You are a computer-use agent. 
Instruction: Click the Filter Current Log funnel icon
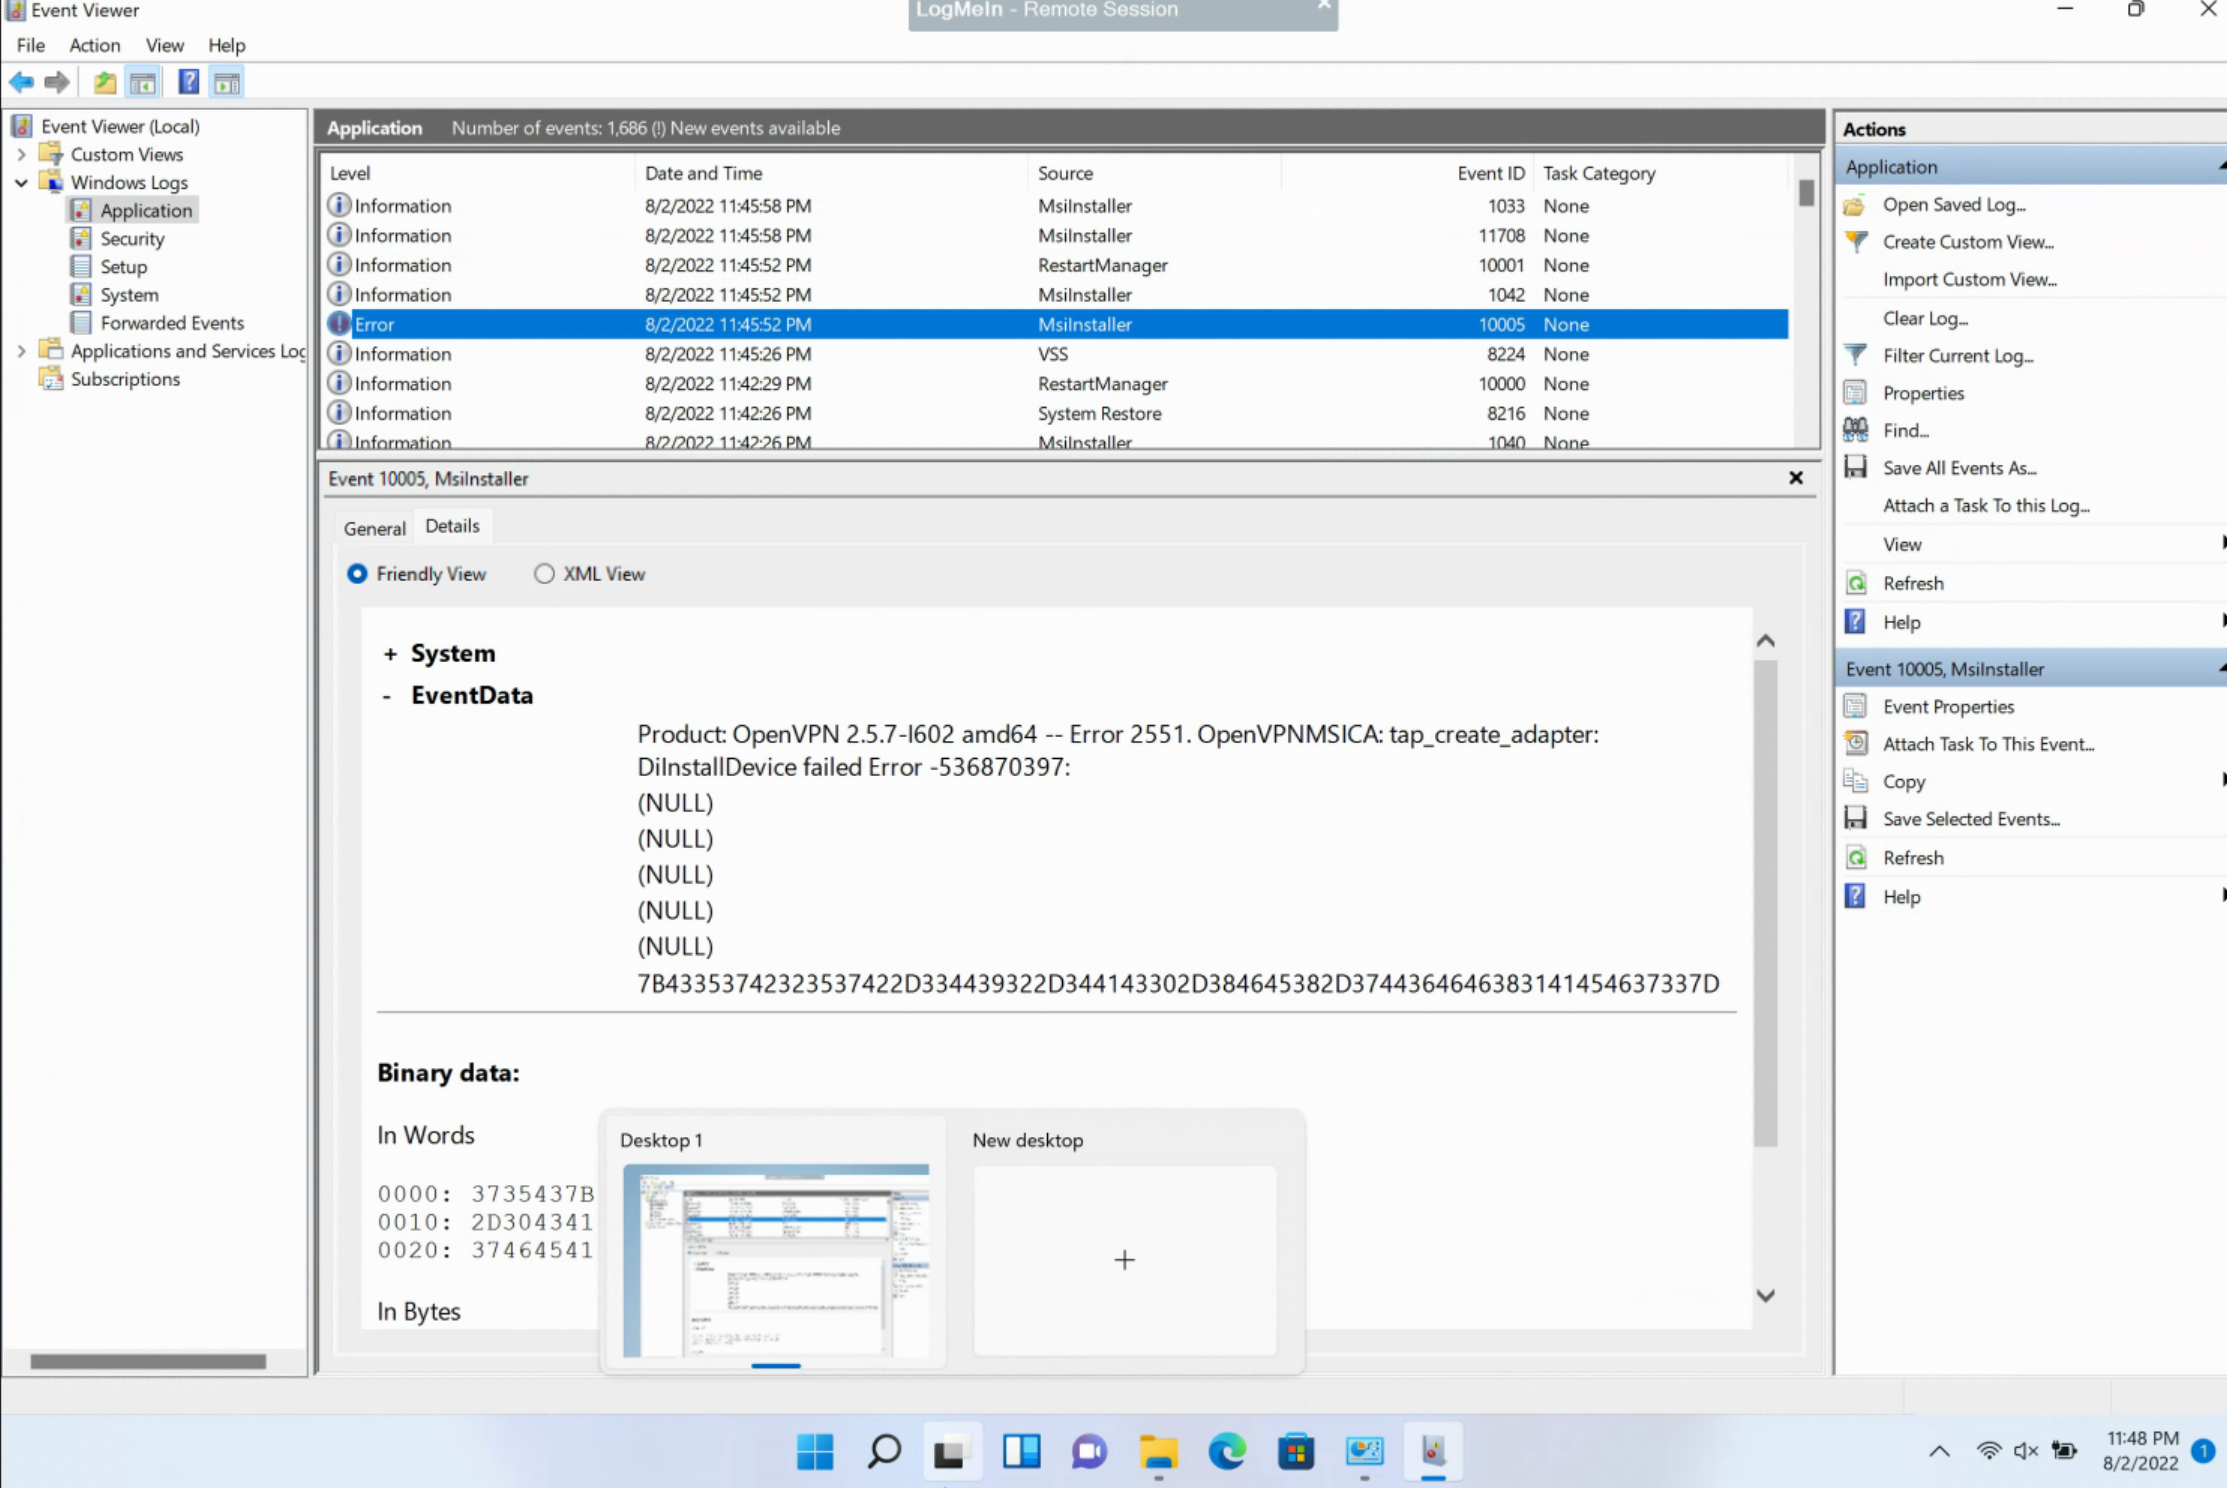pos(1856,355)
